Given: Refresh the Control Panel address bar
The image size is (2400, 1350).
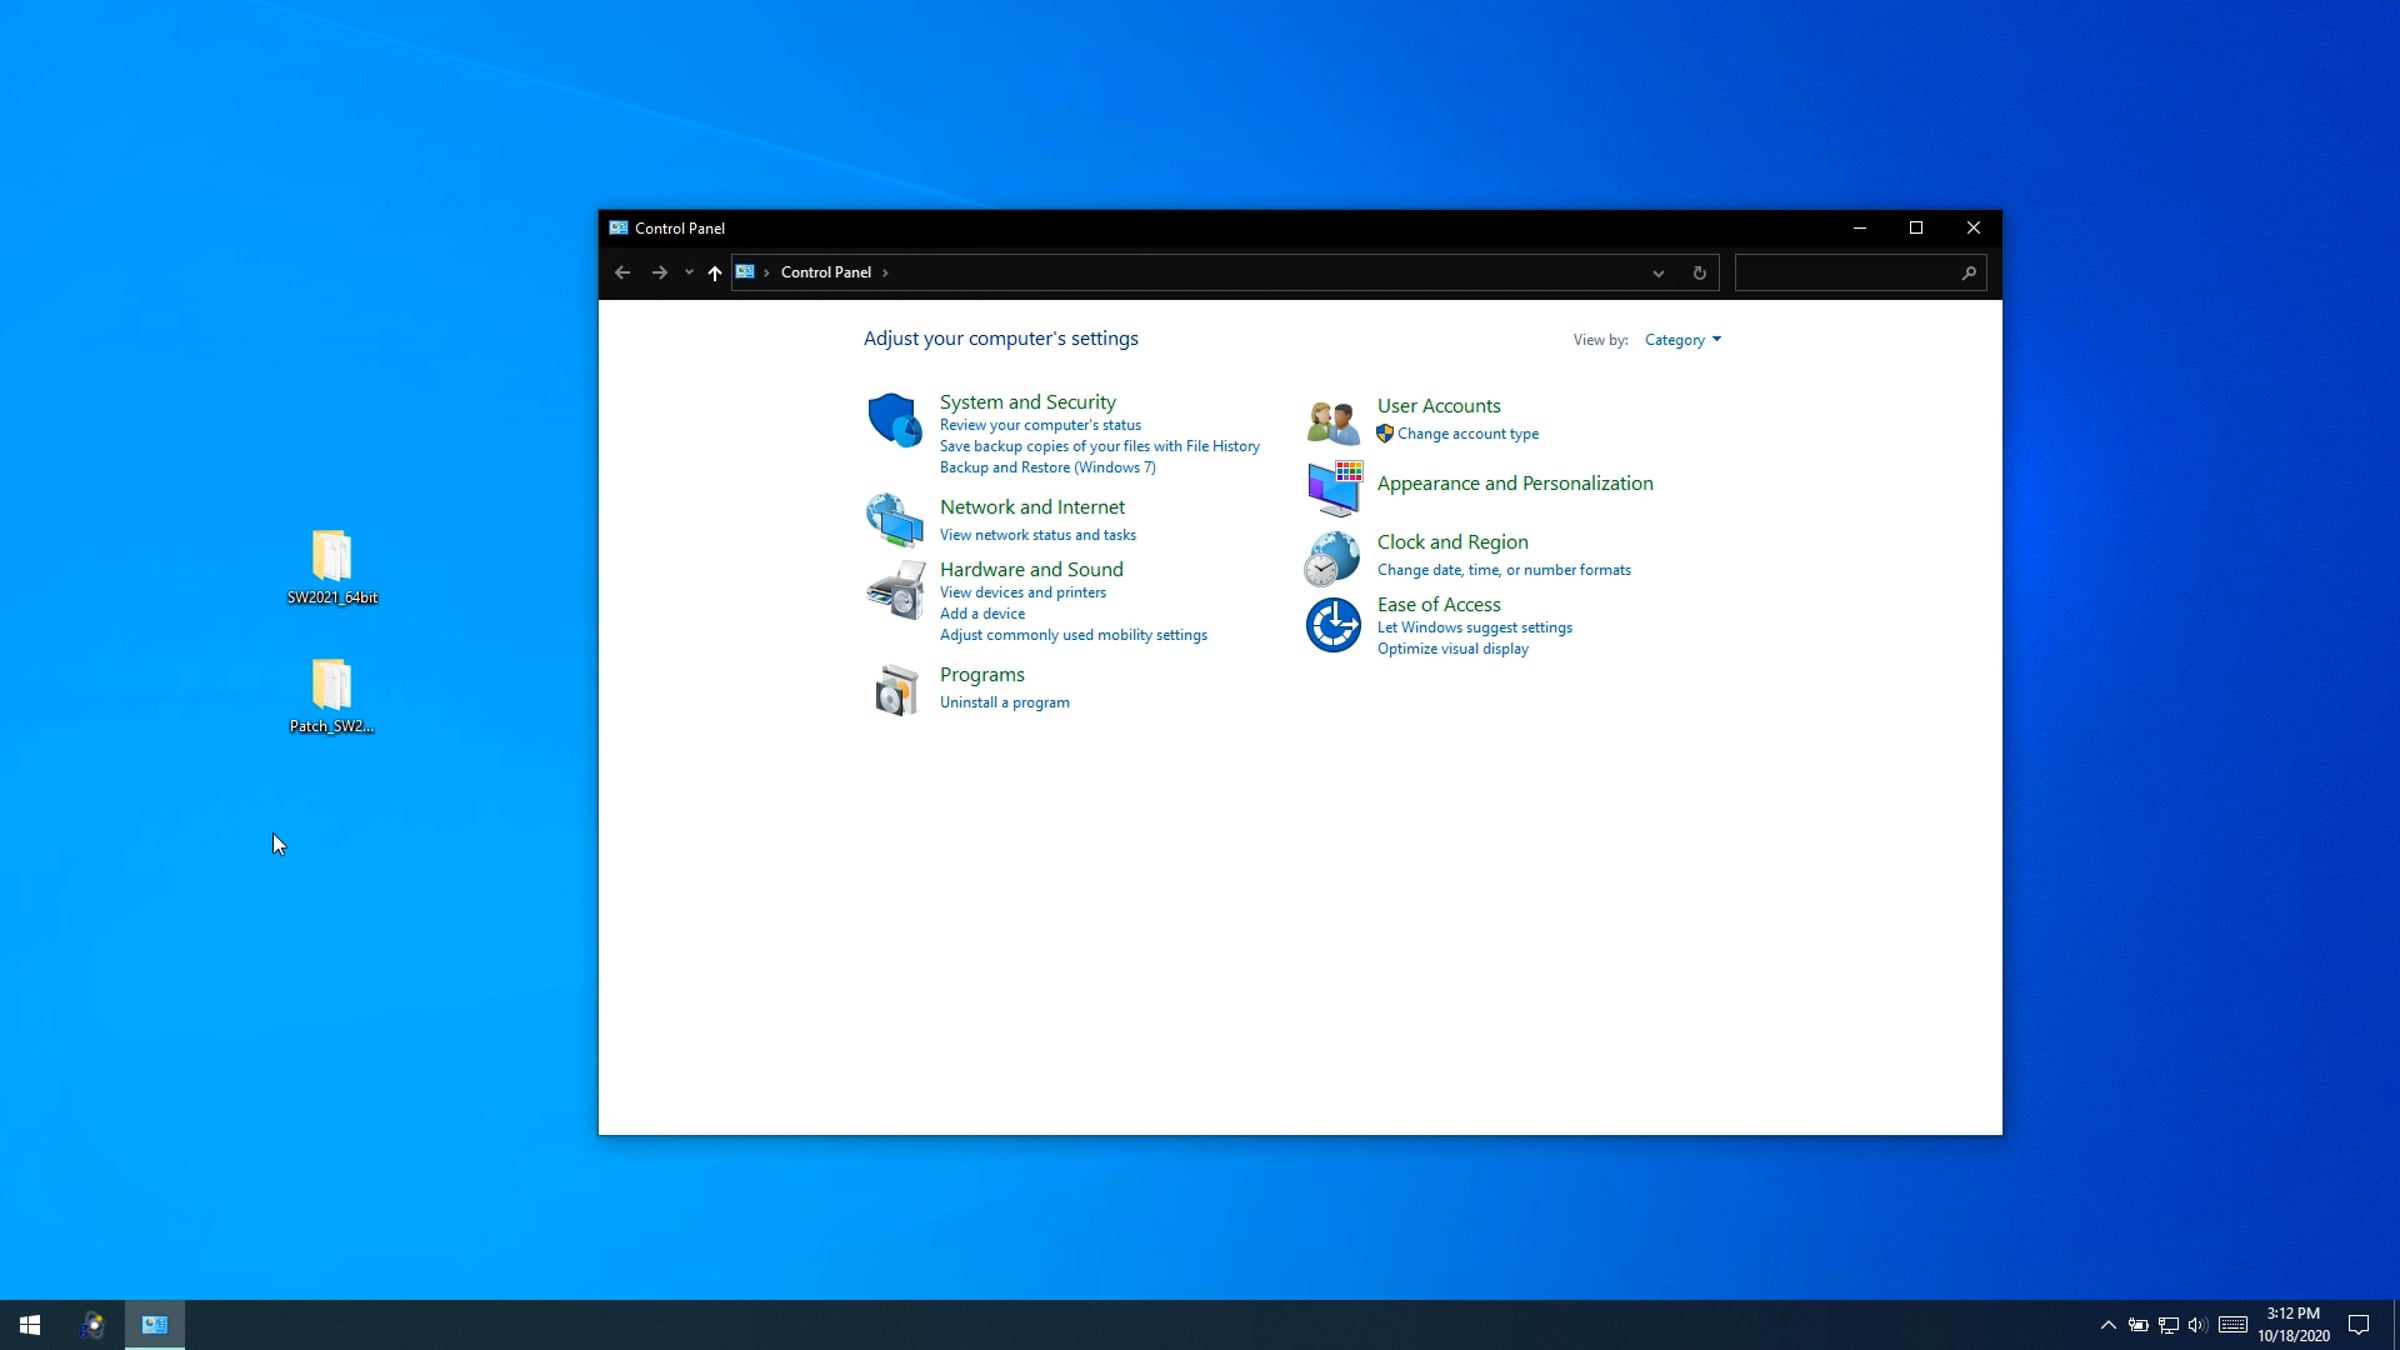Looking at the screenshot, I should pyautogui.click(x=1699, y=273).
